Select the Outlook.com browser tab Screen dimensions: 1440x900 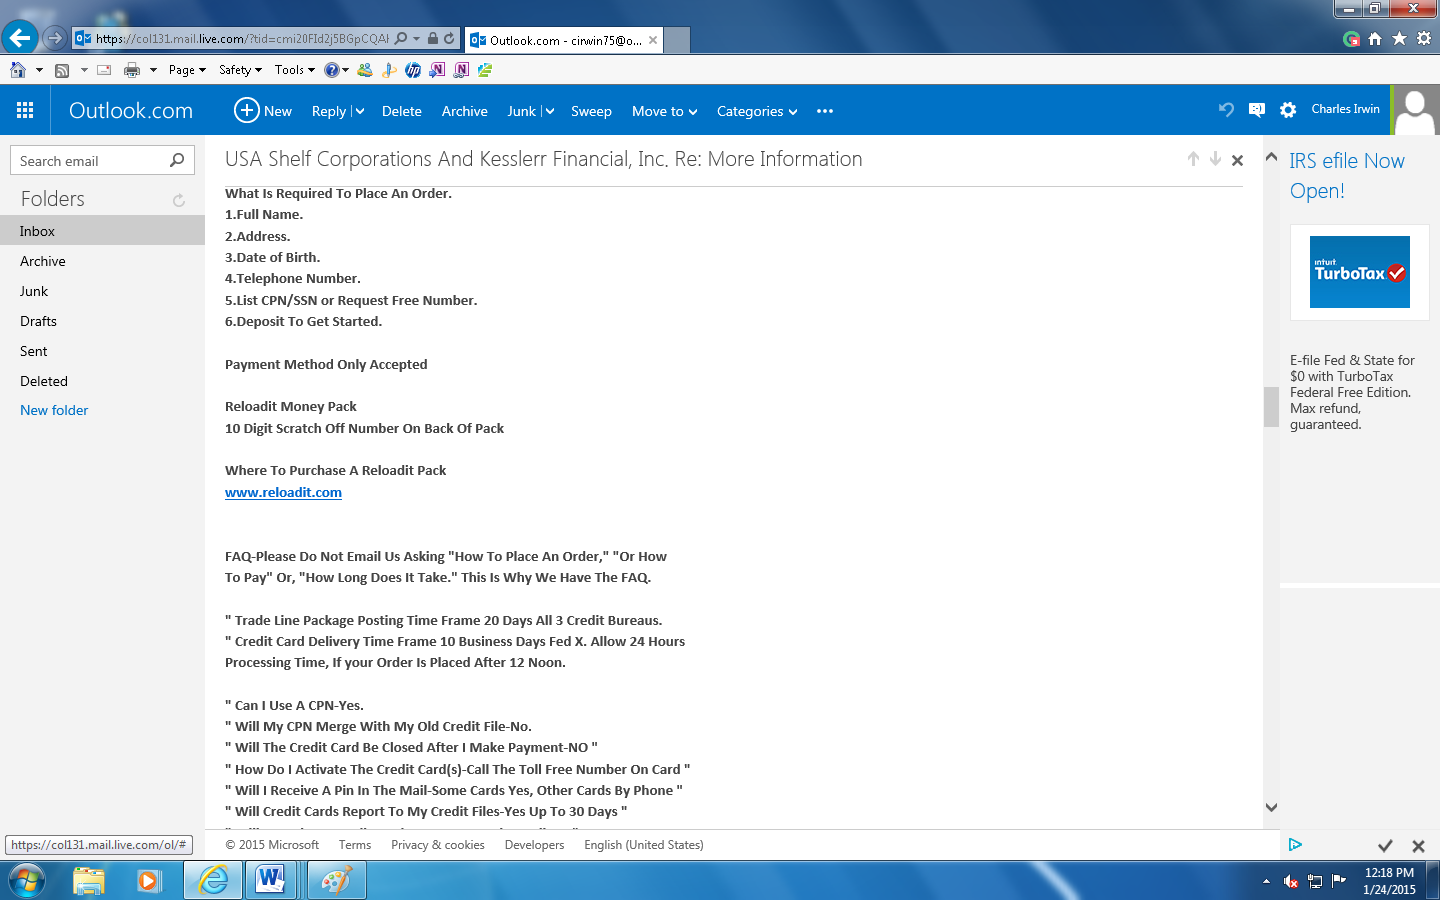563,40
